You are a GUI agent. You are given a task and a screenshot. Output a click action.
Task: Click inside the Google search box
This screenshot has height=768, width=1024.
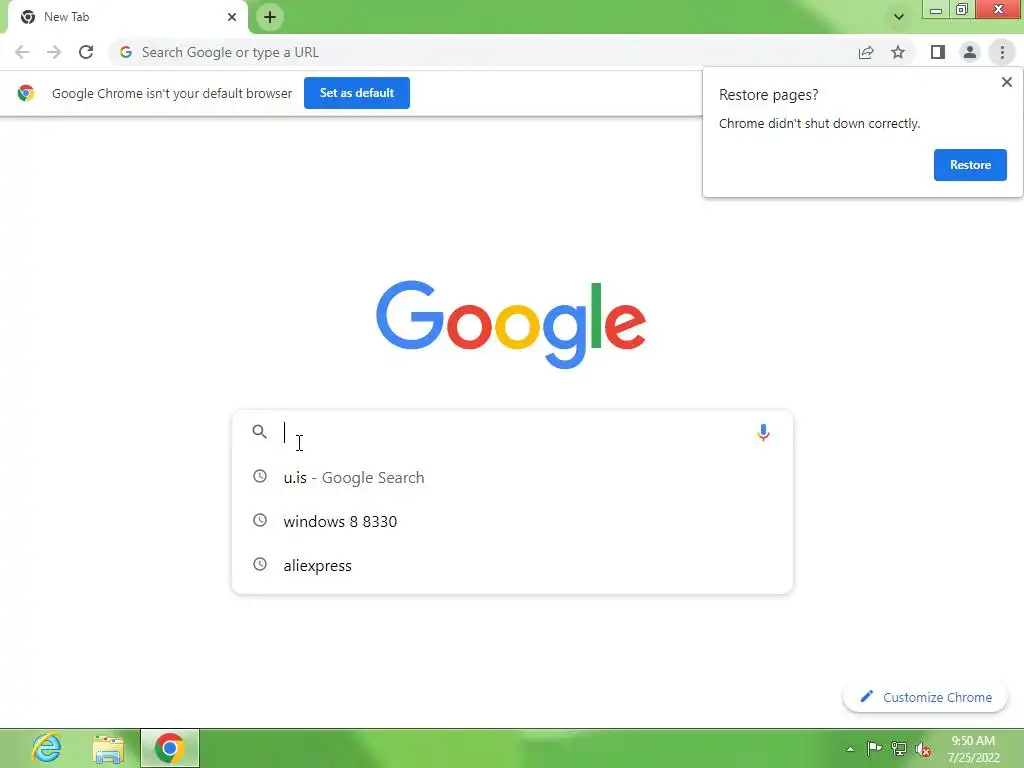[x=513, y=432]
